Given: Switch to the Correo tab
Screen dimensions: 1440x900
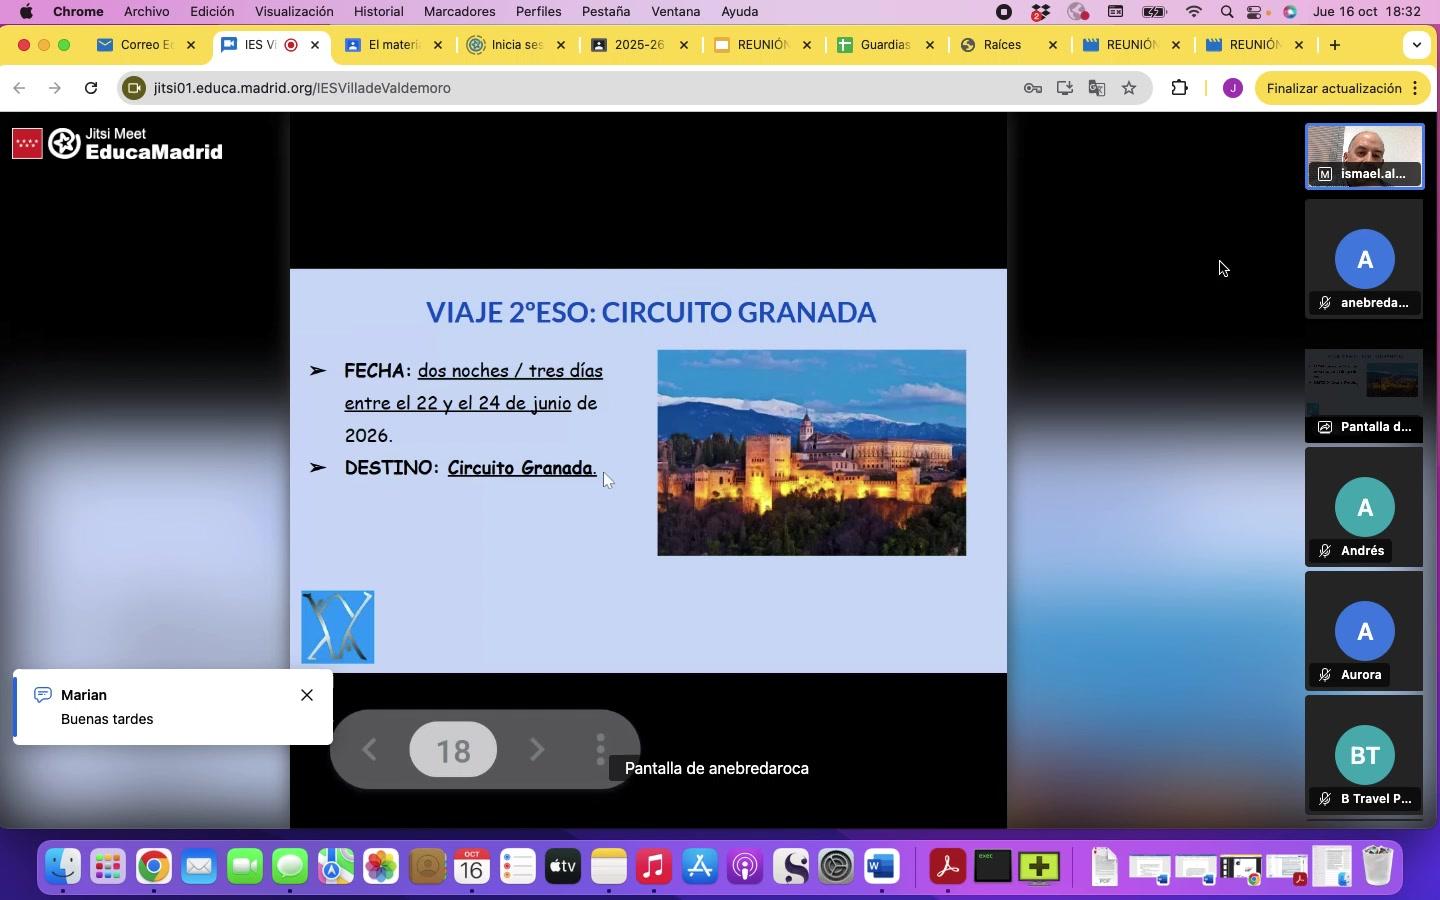Looking at the screenshot, I should click(146, 45).
